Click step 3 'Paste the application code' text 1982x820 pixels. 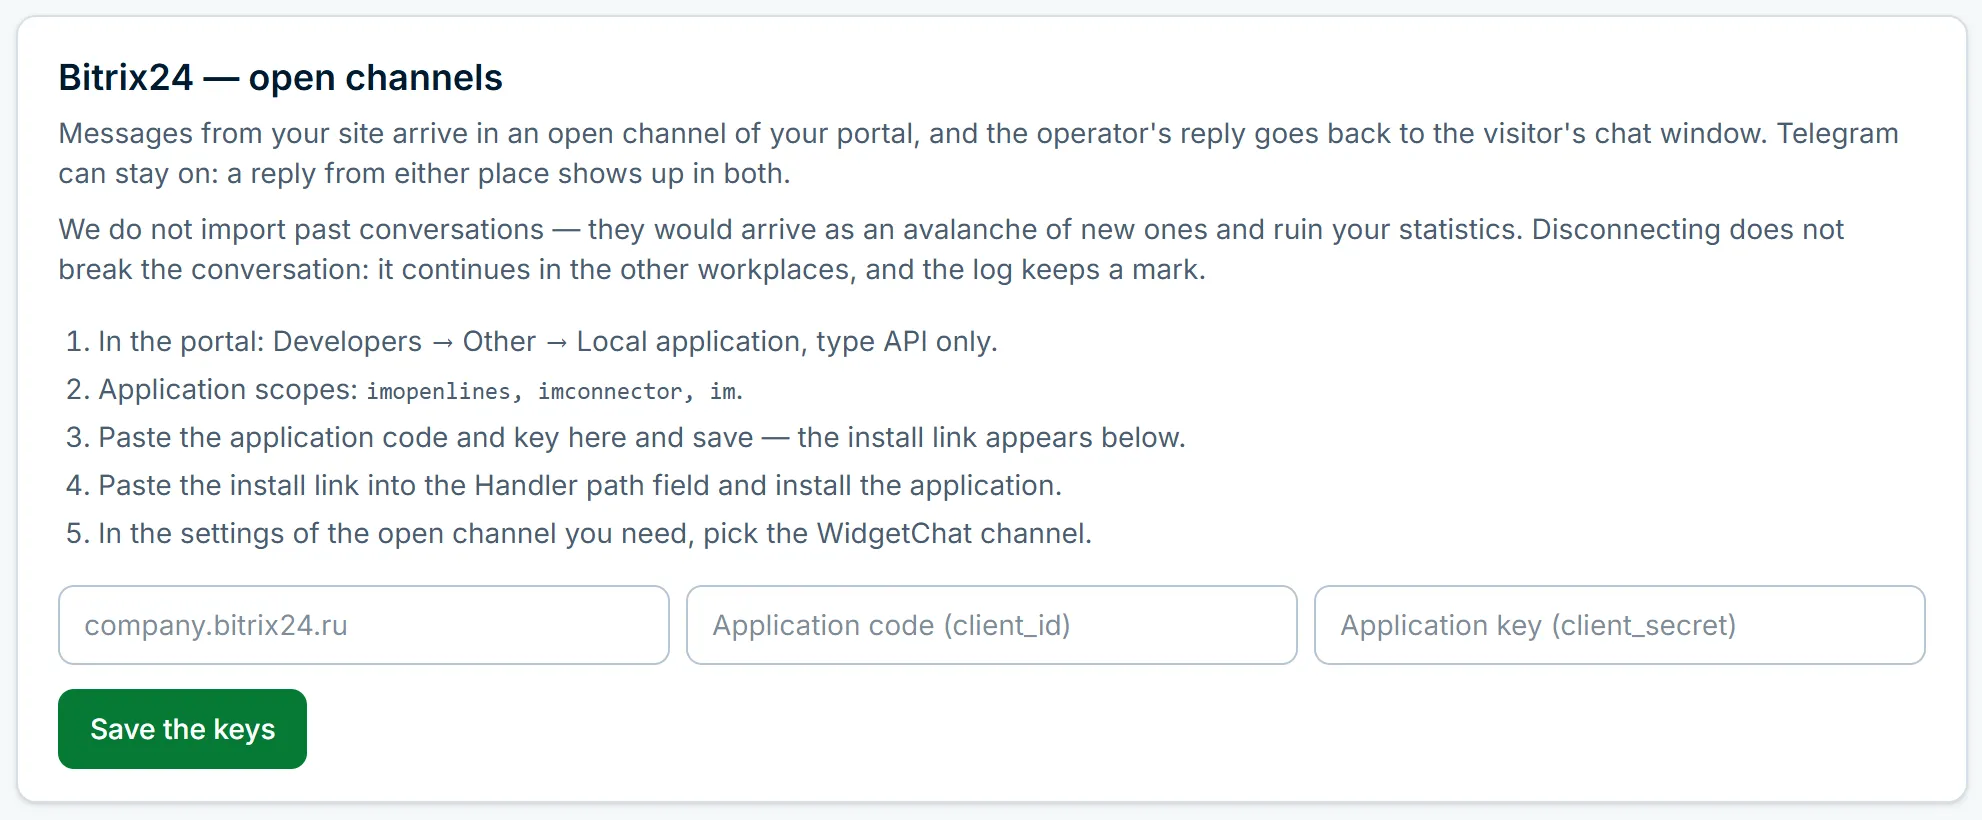click(x=642, y=438)
